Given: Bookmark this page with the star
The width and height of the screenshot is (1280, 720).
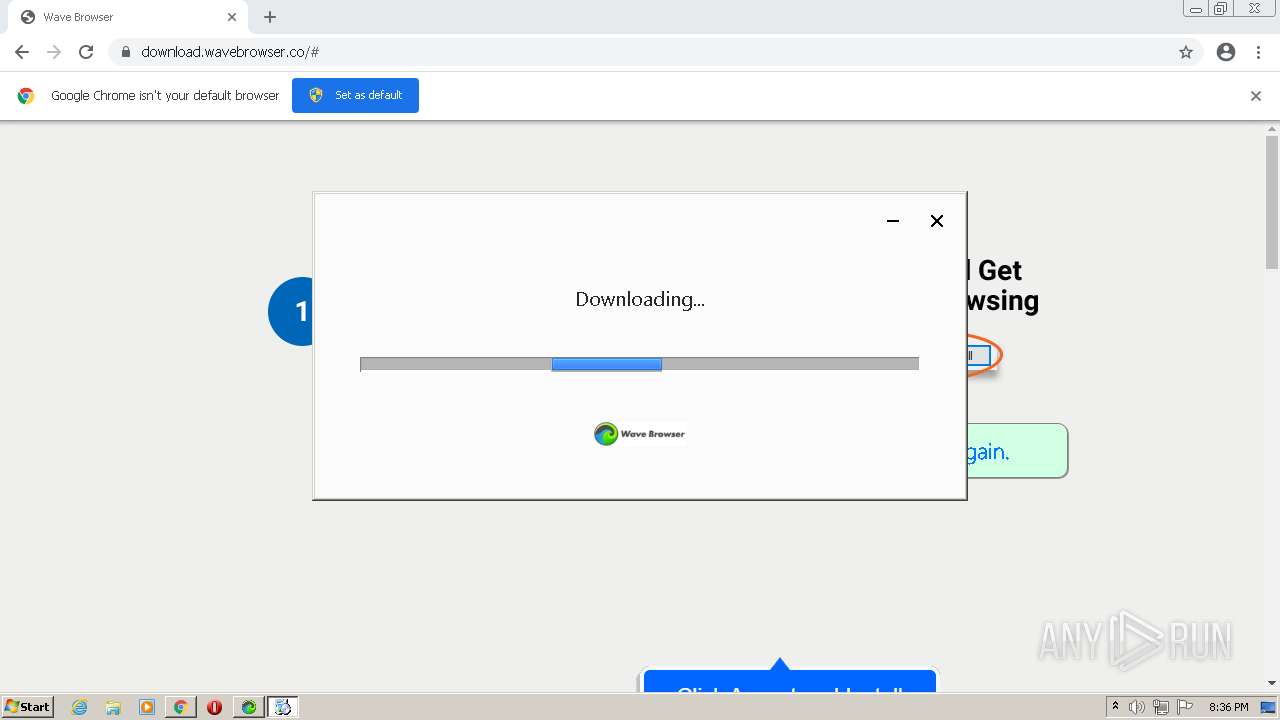Looking at the screenshot, I should click(1186, 52).
